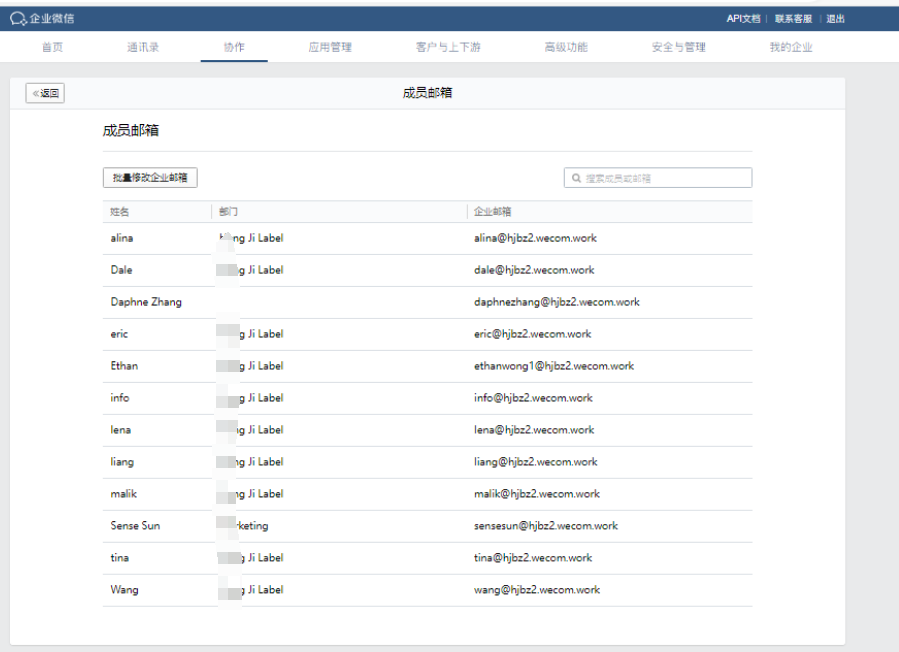Click the 批量修改企业邮箱 button
This screenshot has width=899, height=652.
click(x=148, y=177)
